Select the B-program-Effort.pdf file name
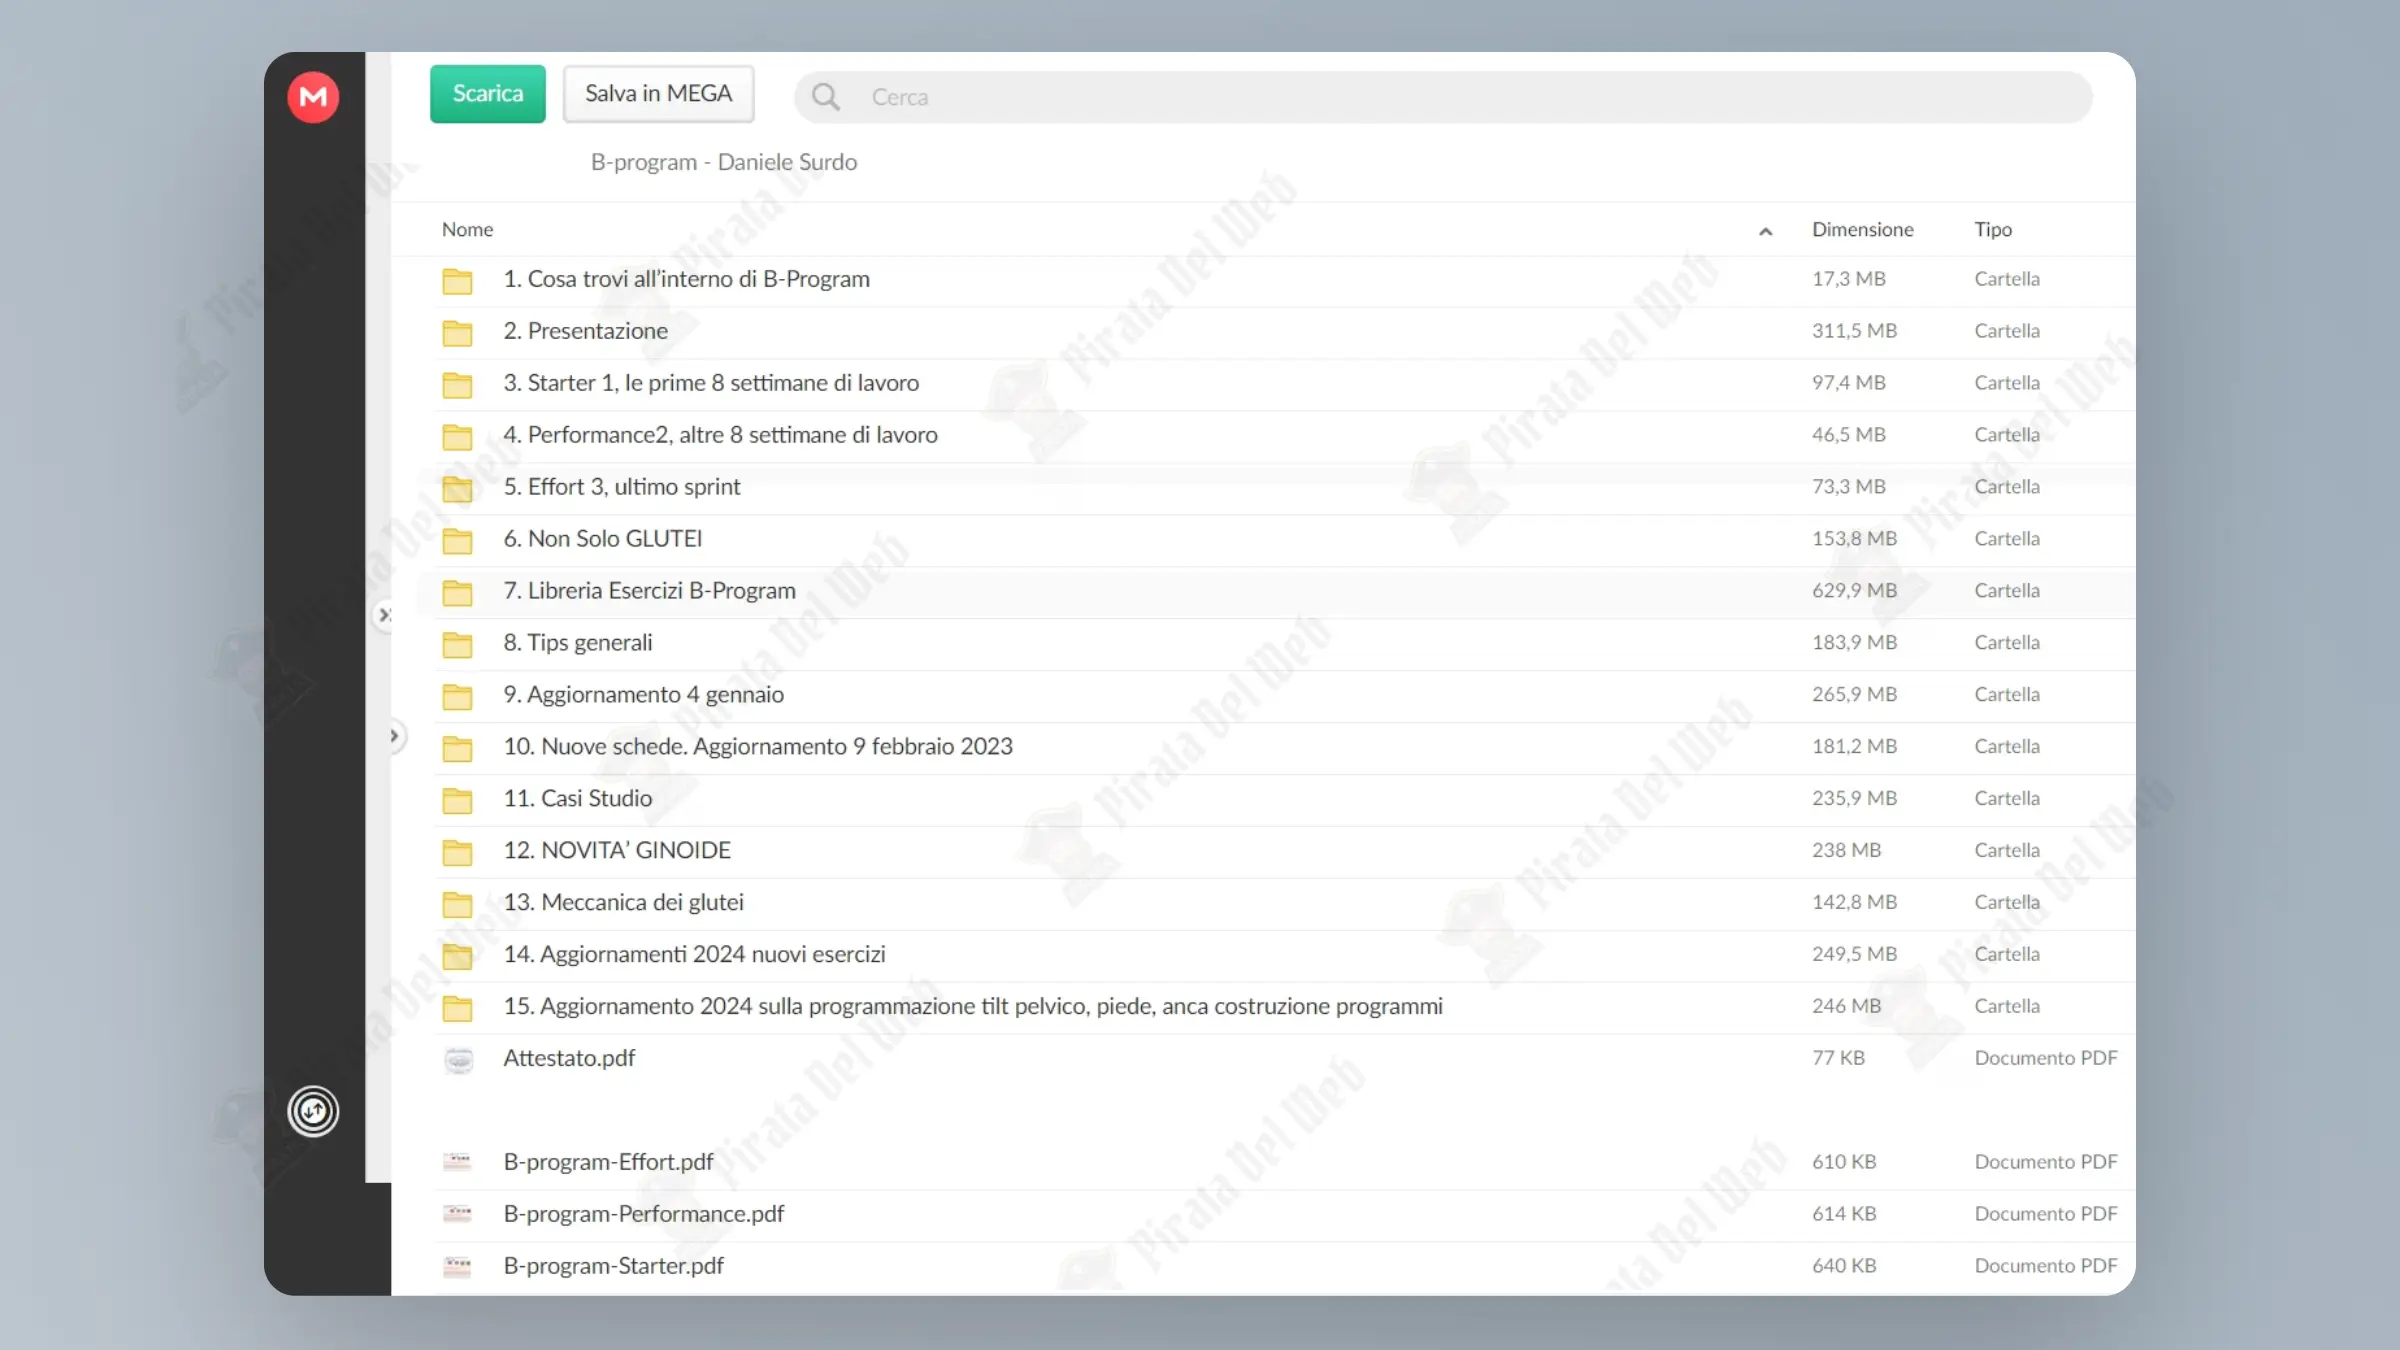Viewport: 2400px width, 1350px height. coord(608,1162)
